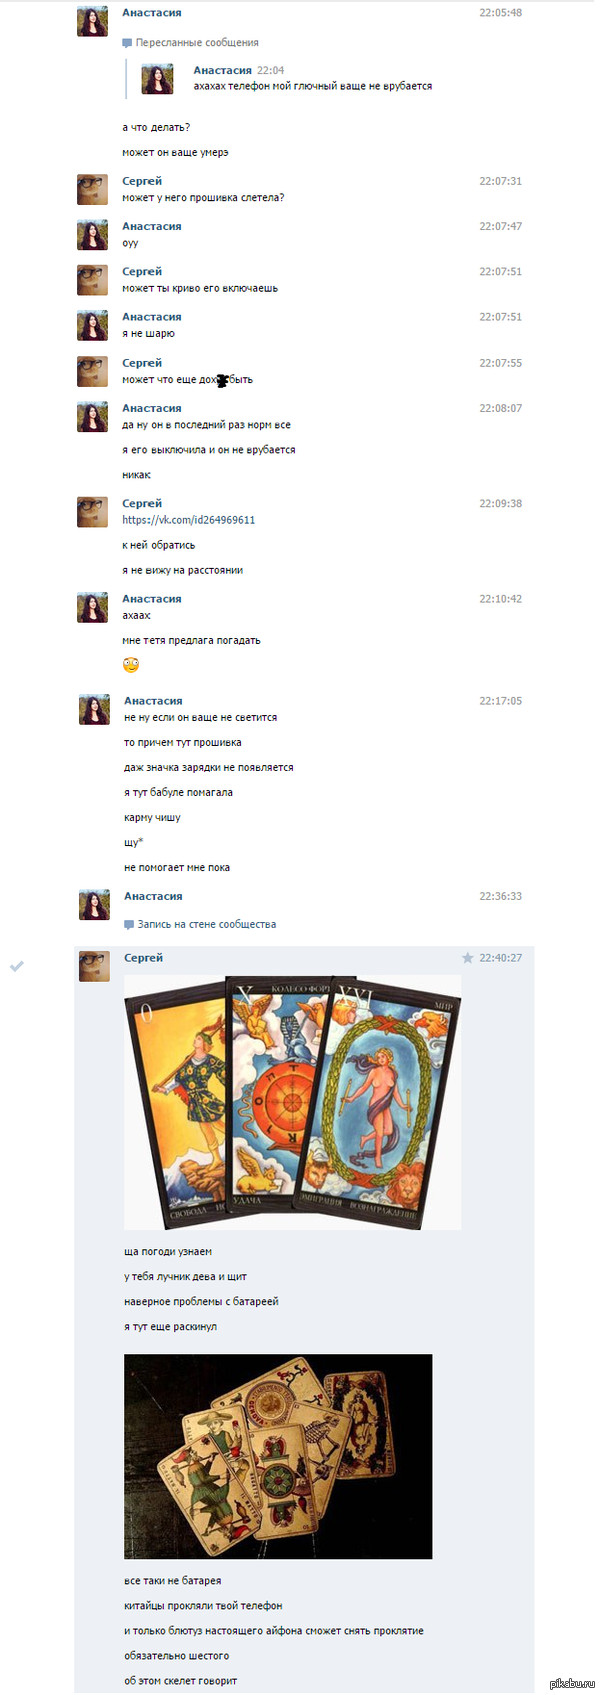
Task: Open Анастасия's name at 22:36:33 message
Action: coord(153,896)
